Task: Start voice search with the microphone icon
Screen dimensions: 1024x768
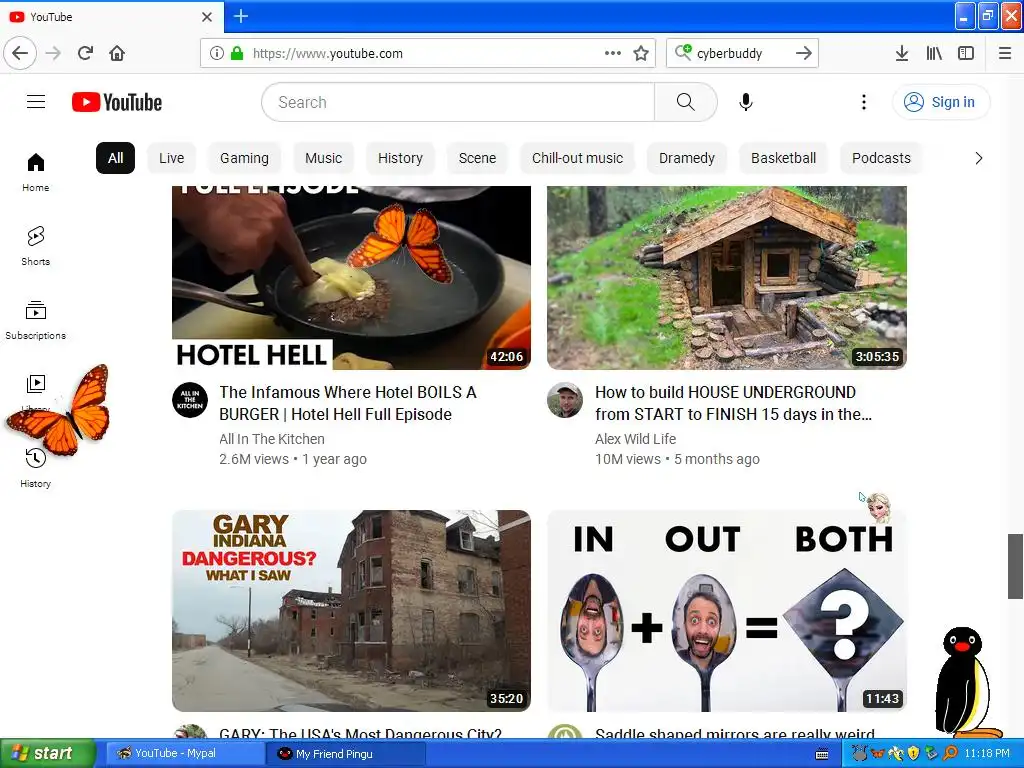Action: (746, 102)
